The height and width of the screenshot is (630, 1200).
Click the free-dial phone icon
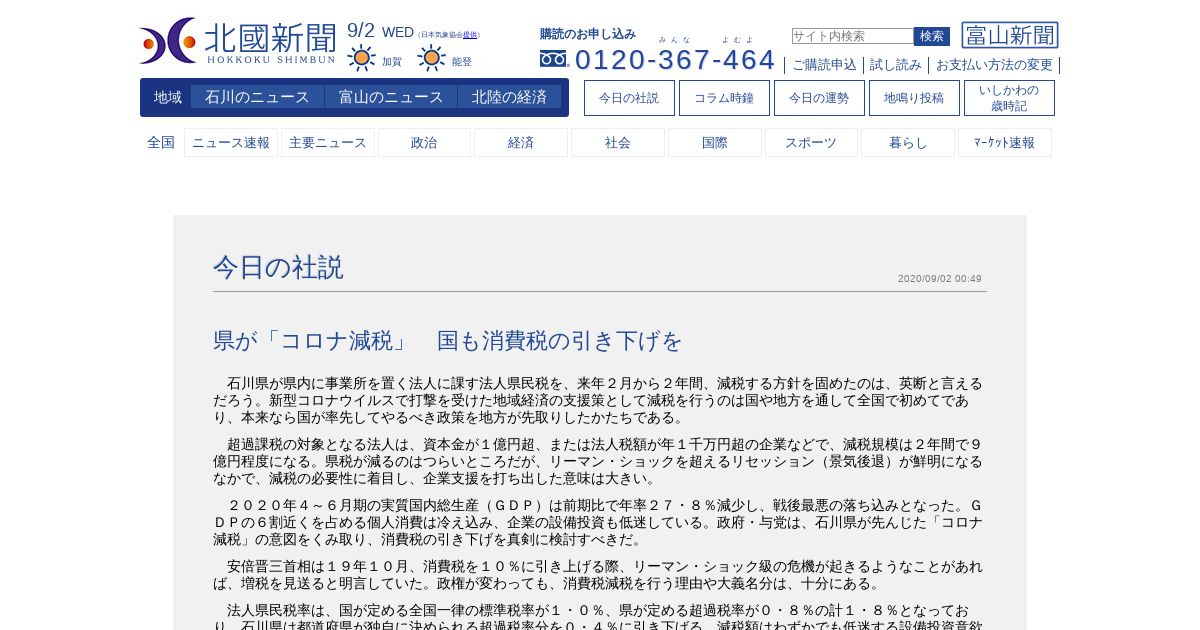(x=554, y=59)
